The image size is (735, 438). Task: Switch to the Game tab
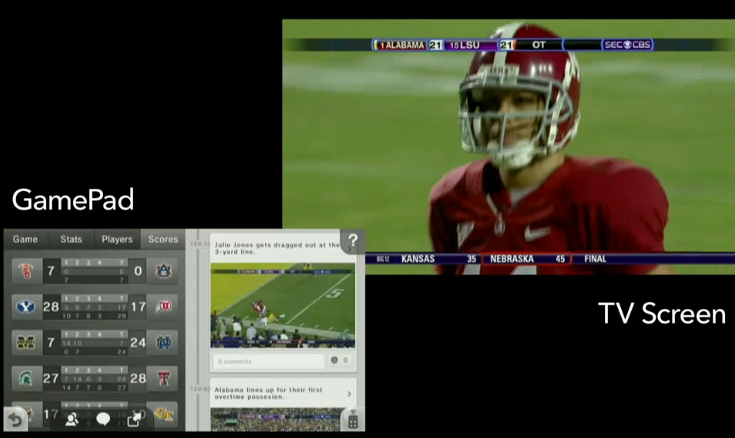point(25,240)
